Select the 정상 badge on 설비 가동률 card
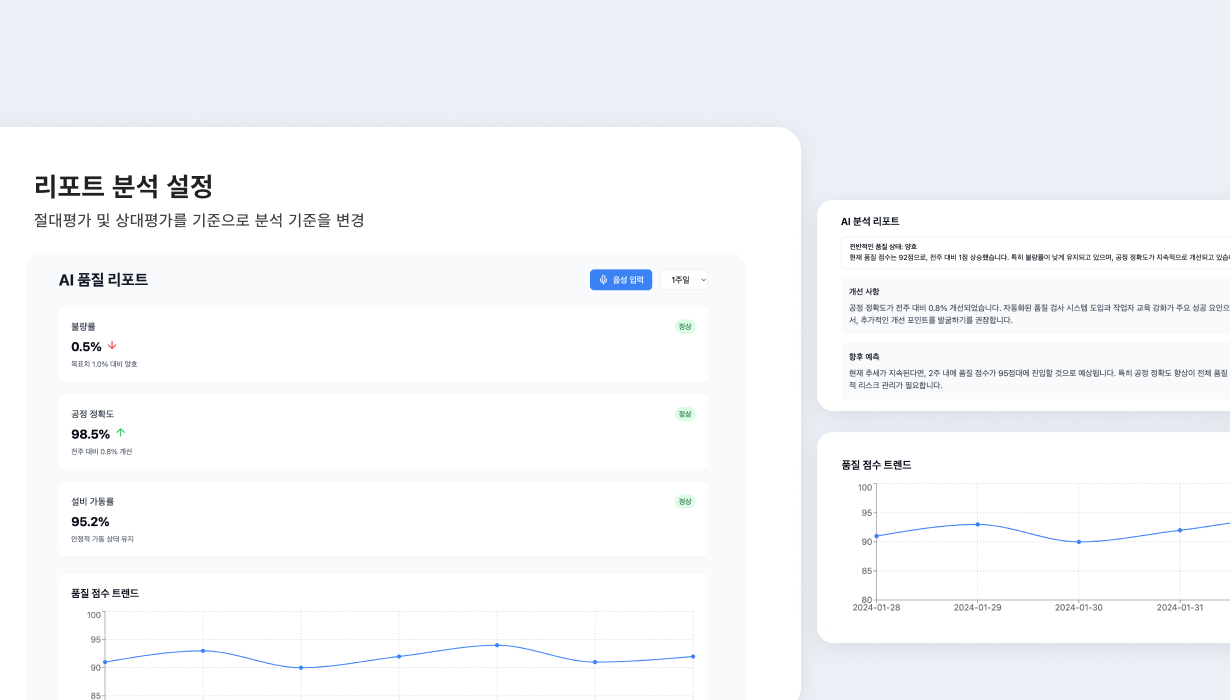Image resolution: width=1230 pixels, height=700 pixels. click(x=684, y=501)
